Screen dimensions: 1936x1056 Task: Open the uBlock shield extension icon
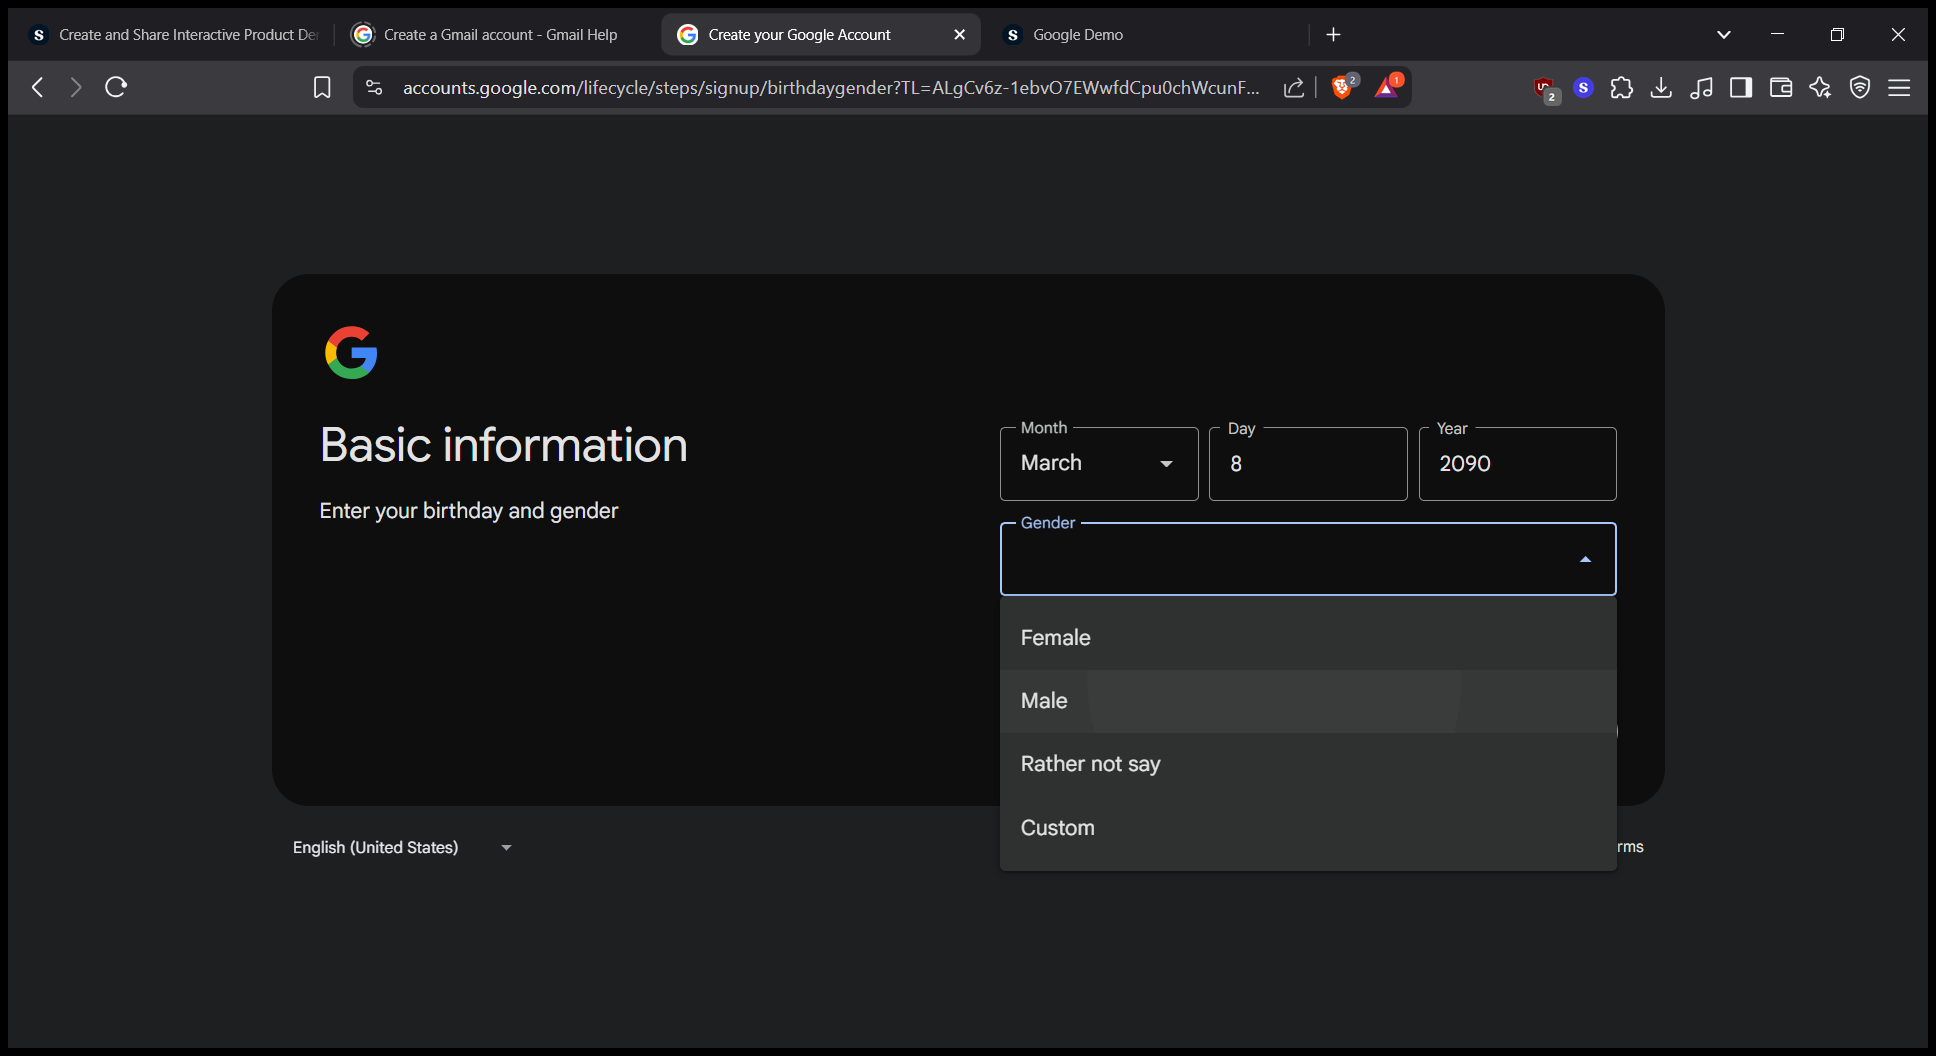coord(1546,89)
